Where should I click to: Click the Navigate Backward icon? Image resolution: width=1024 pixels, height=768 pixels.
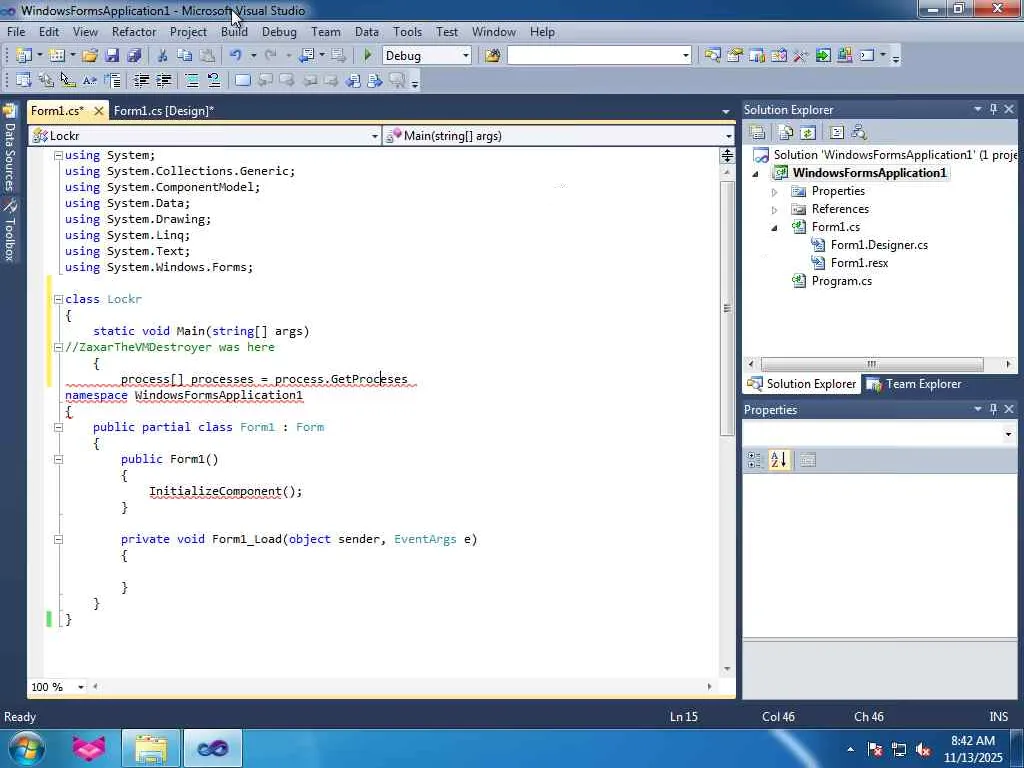point(307,56)
